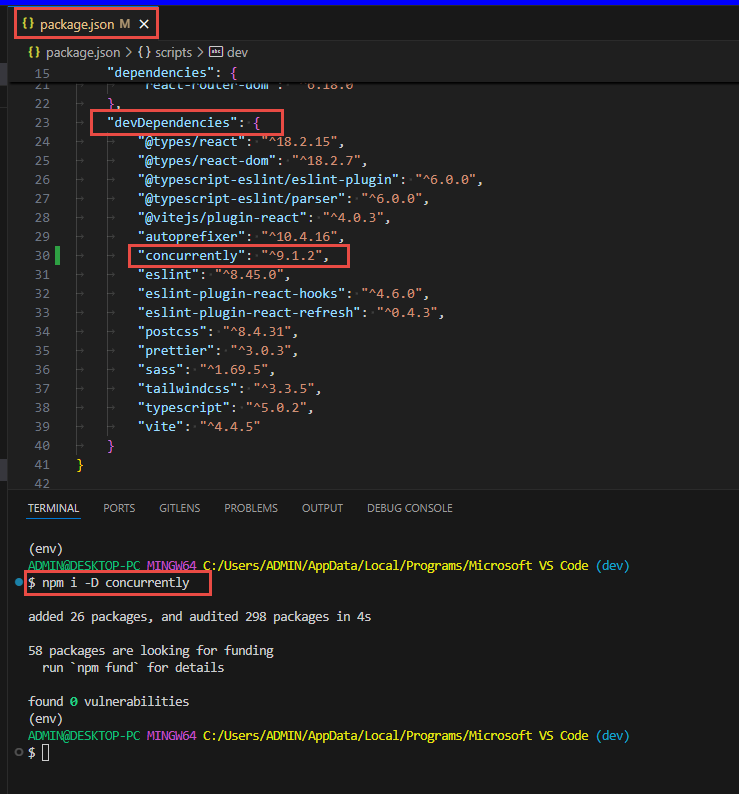The height and width of the screenshot is (794, 739).
Task: Click the JSON file icon in the package.json tab
Action: pyautogui.click(x=29, y=23)
